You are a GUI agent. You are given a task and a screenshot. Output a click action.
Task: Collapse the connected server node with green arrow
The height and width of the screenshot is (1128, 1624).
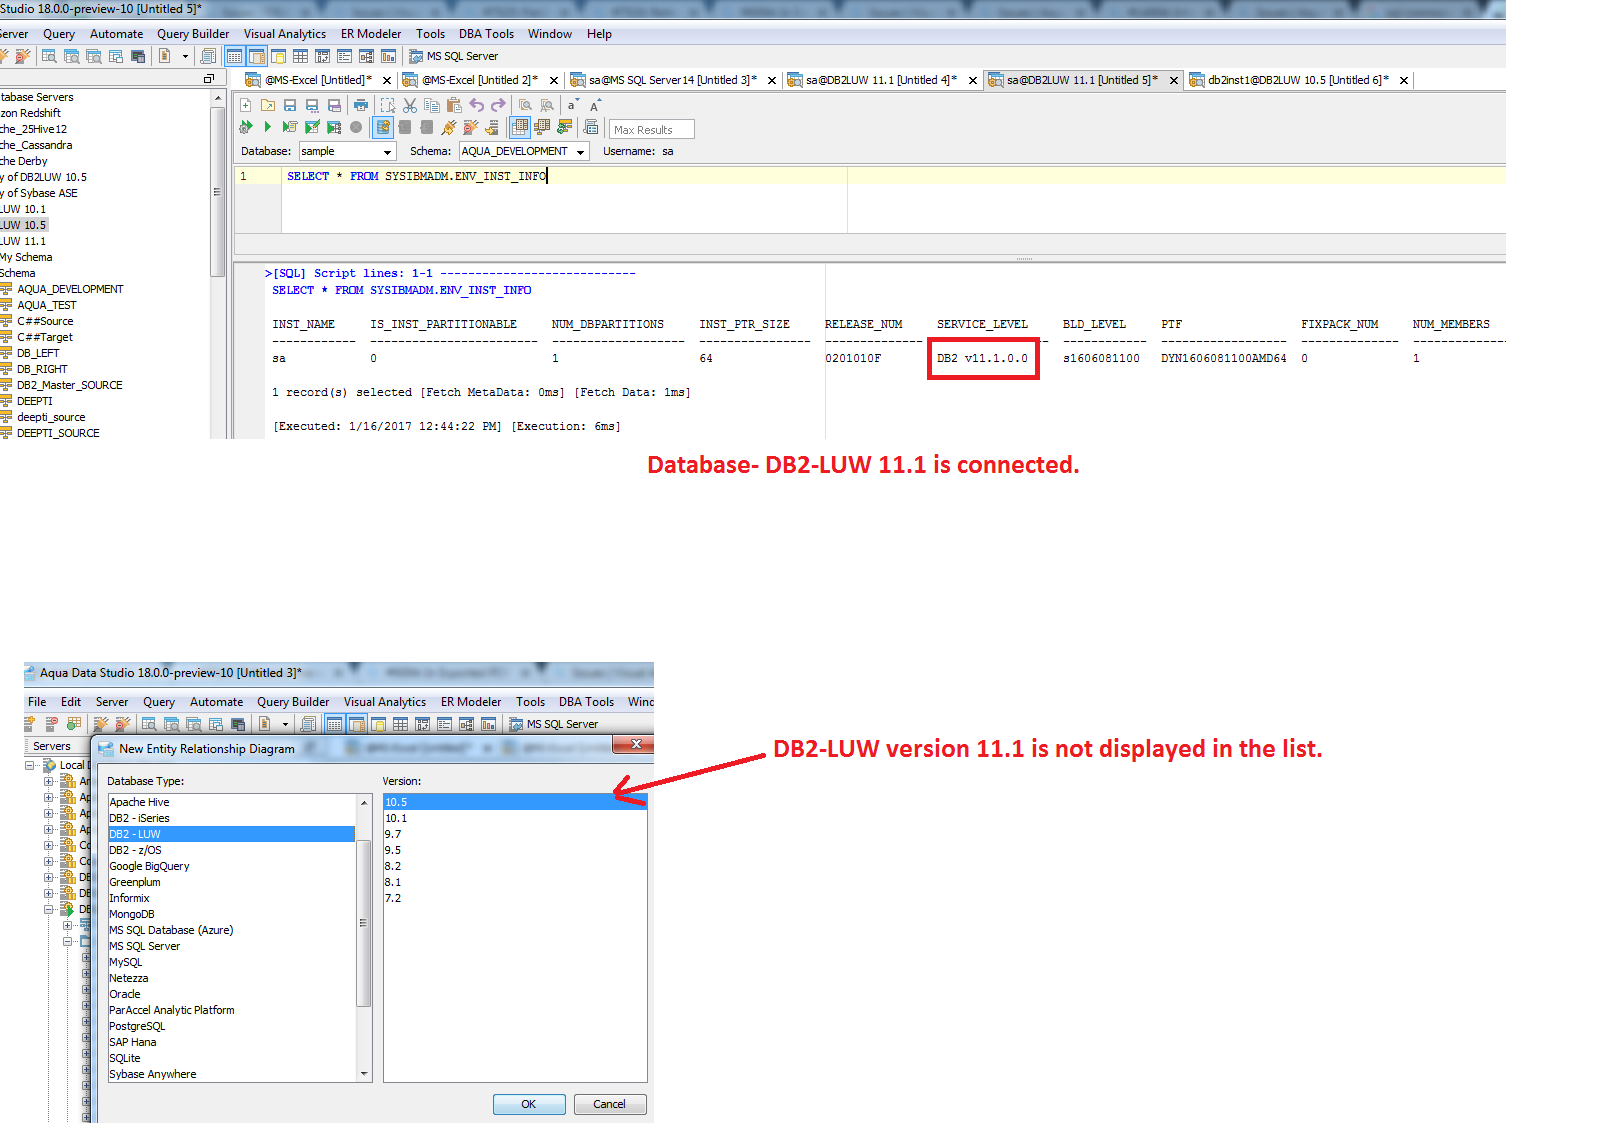pyautogui.click(x=48, y=909)
